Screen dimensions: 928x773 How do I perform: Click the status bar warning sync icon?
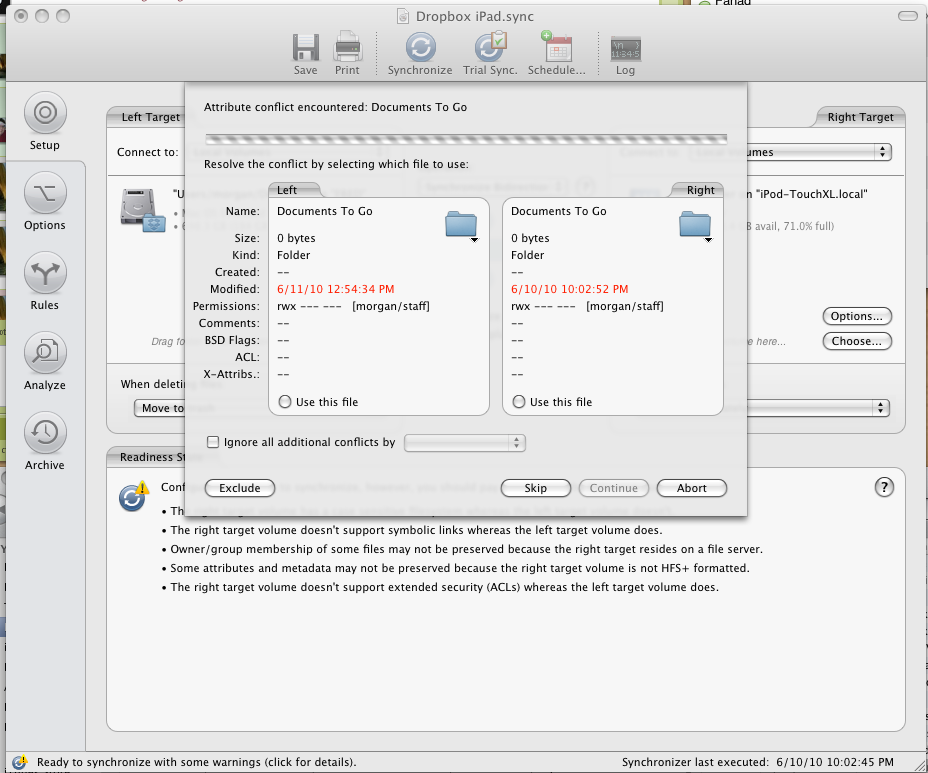[20, 762]
